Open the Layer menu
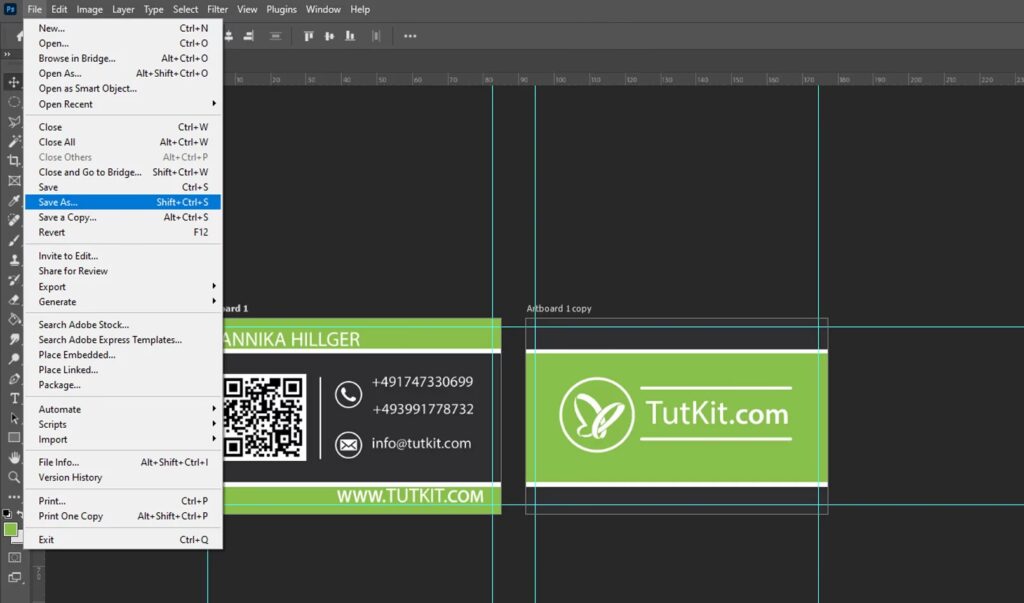 (x=123, y=9)
